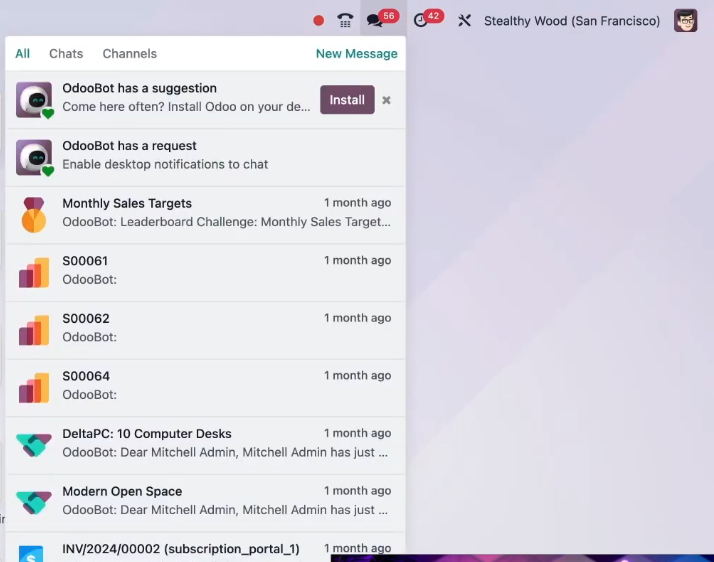This screenshot has width=714, height=562.
Task: Switch to the Chats tab
Action: (66, 54)
